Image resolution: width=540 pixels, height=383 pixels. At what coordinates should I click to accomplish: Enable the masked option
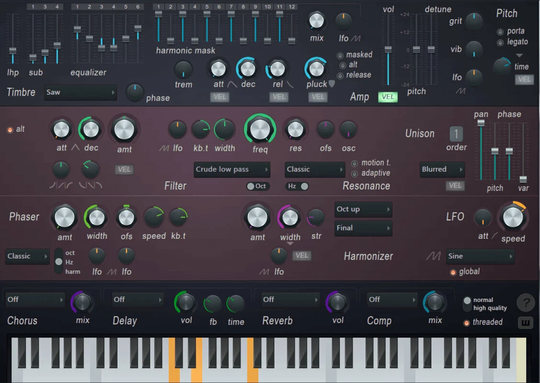[340, 55]
